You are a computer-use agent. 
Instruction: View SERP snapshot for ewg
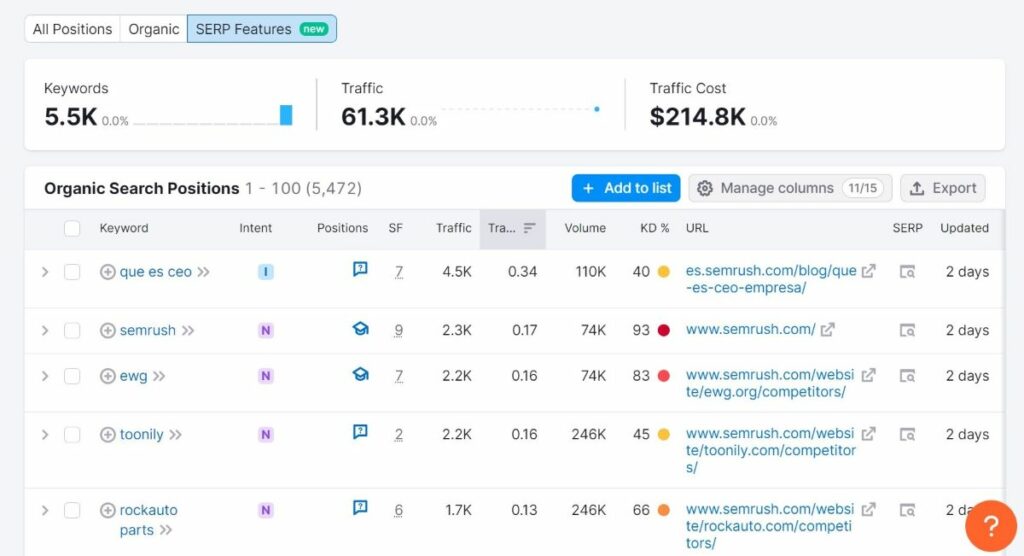[907, 376]
